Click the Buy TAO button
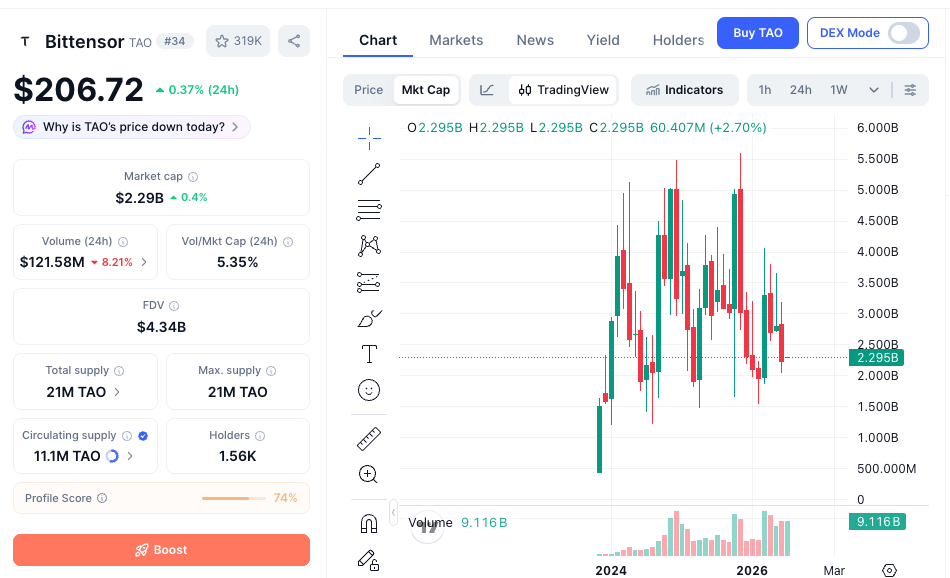 pos(758,33)
